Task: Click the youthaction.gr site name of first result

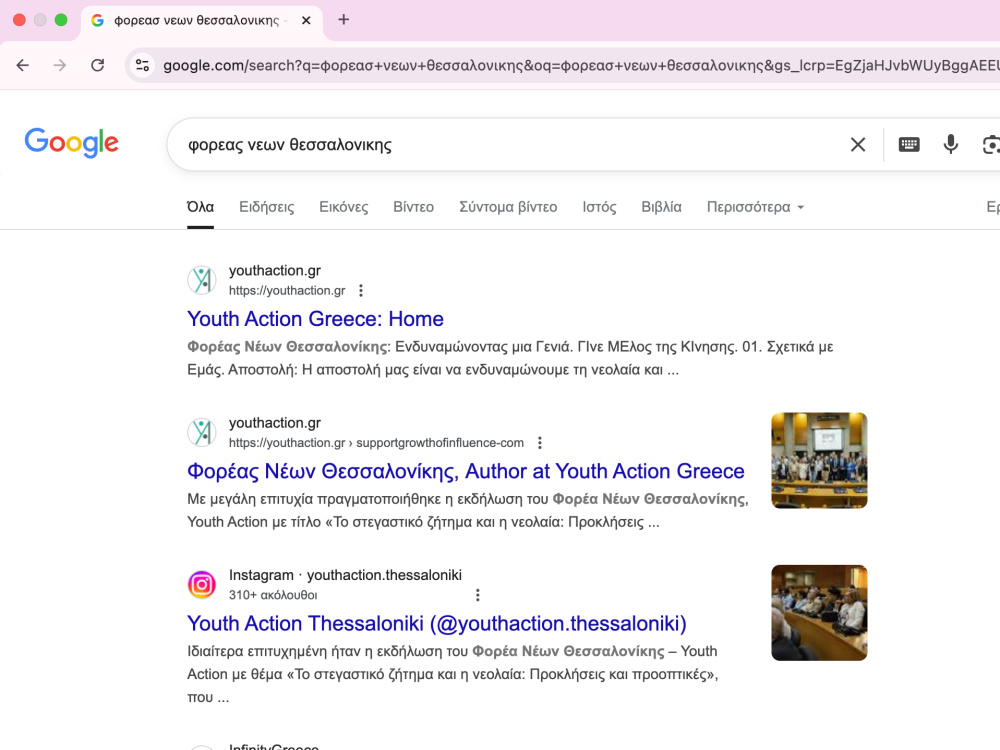Action: coord(275,270)
